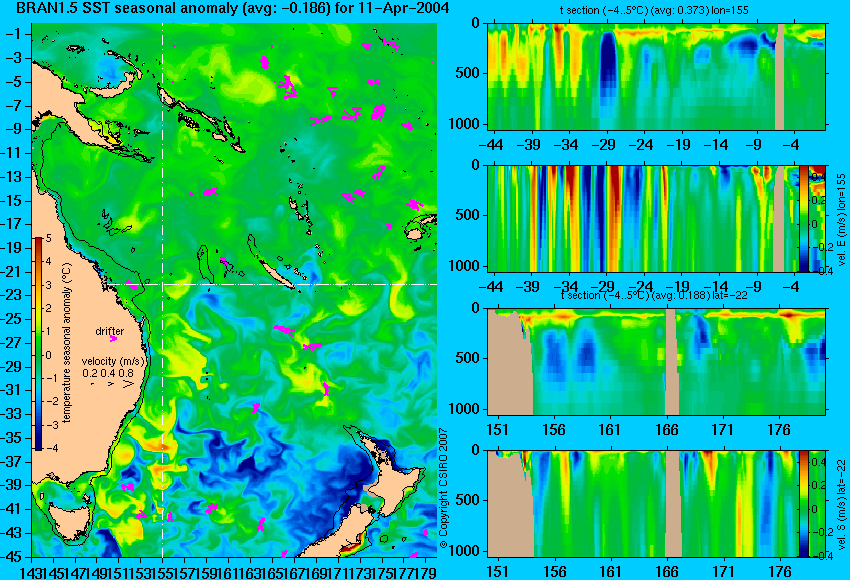850x580 pixels.
Task: Click latitude label '-45' on the map axis
Action: [x=13, y=557]
